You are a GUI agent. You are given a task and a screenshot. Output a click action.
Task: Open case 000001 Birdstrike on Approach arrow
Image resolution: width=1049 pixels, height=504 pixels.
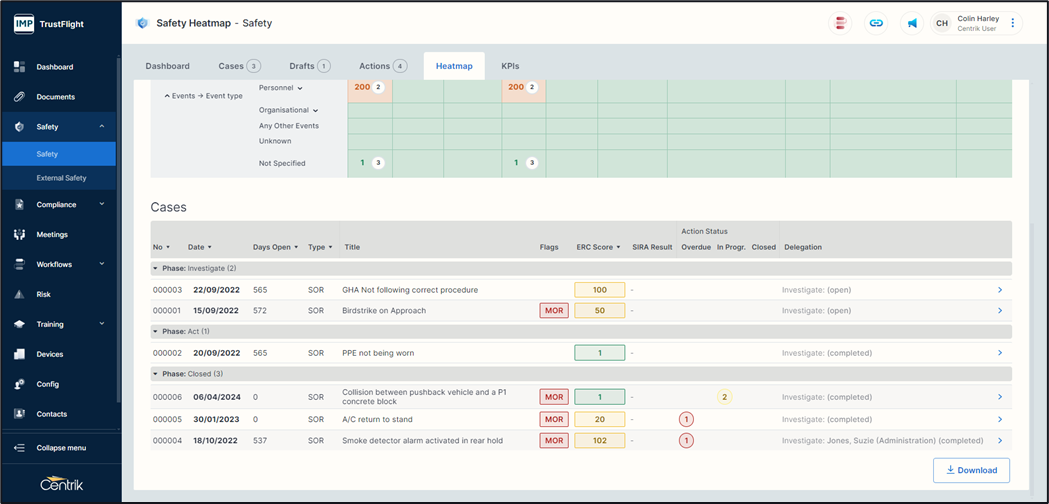[999, 311]
